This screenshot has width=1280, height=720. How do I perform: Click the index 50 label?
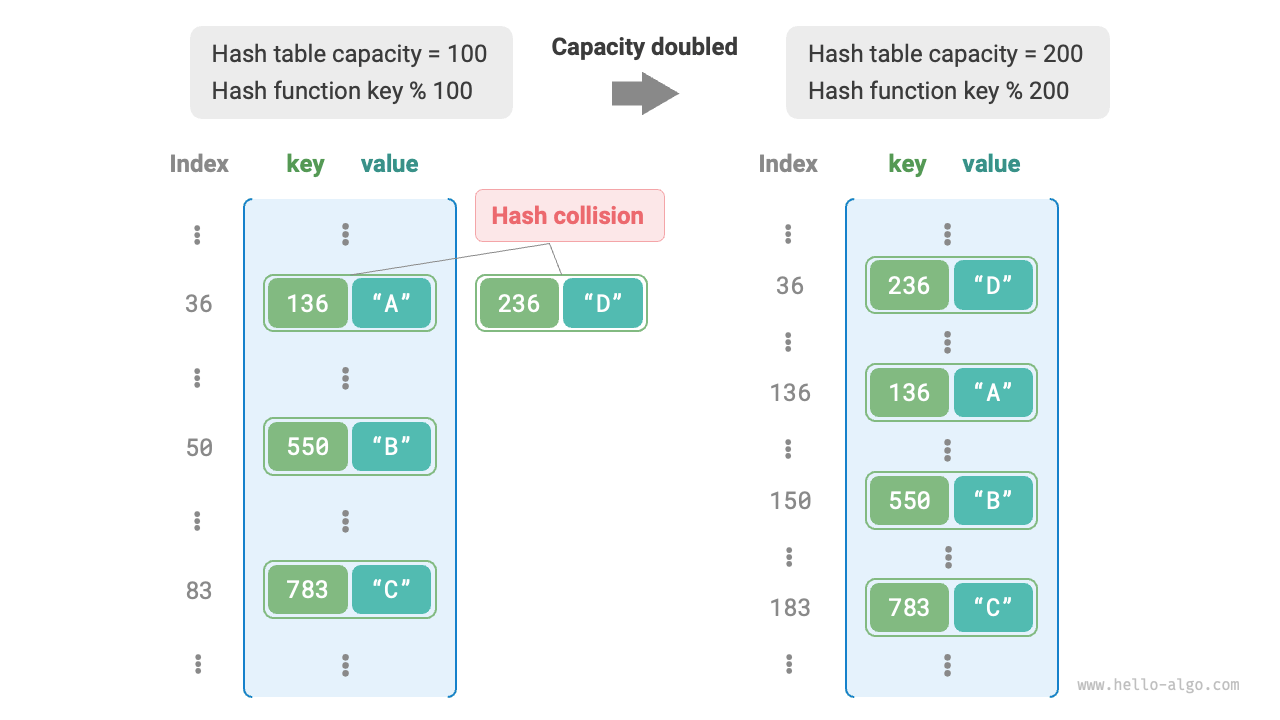click(x=199, y=447)
